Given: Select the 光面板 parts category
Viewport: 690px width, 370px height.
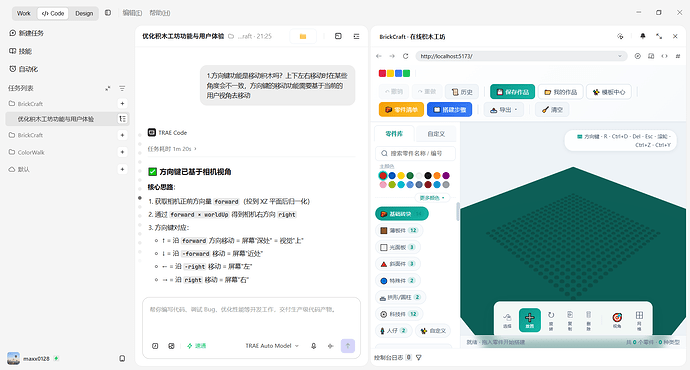Looking at the screenshot, I should coord(397,247).
